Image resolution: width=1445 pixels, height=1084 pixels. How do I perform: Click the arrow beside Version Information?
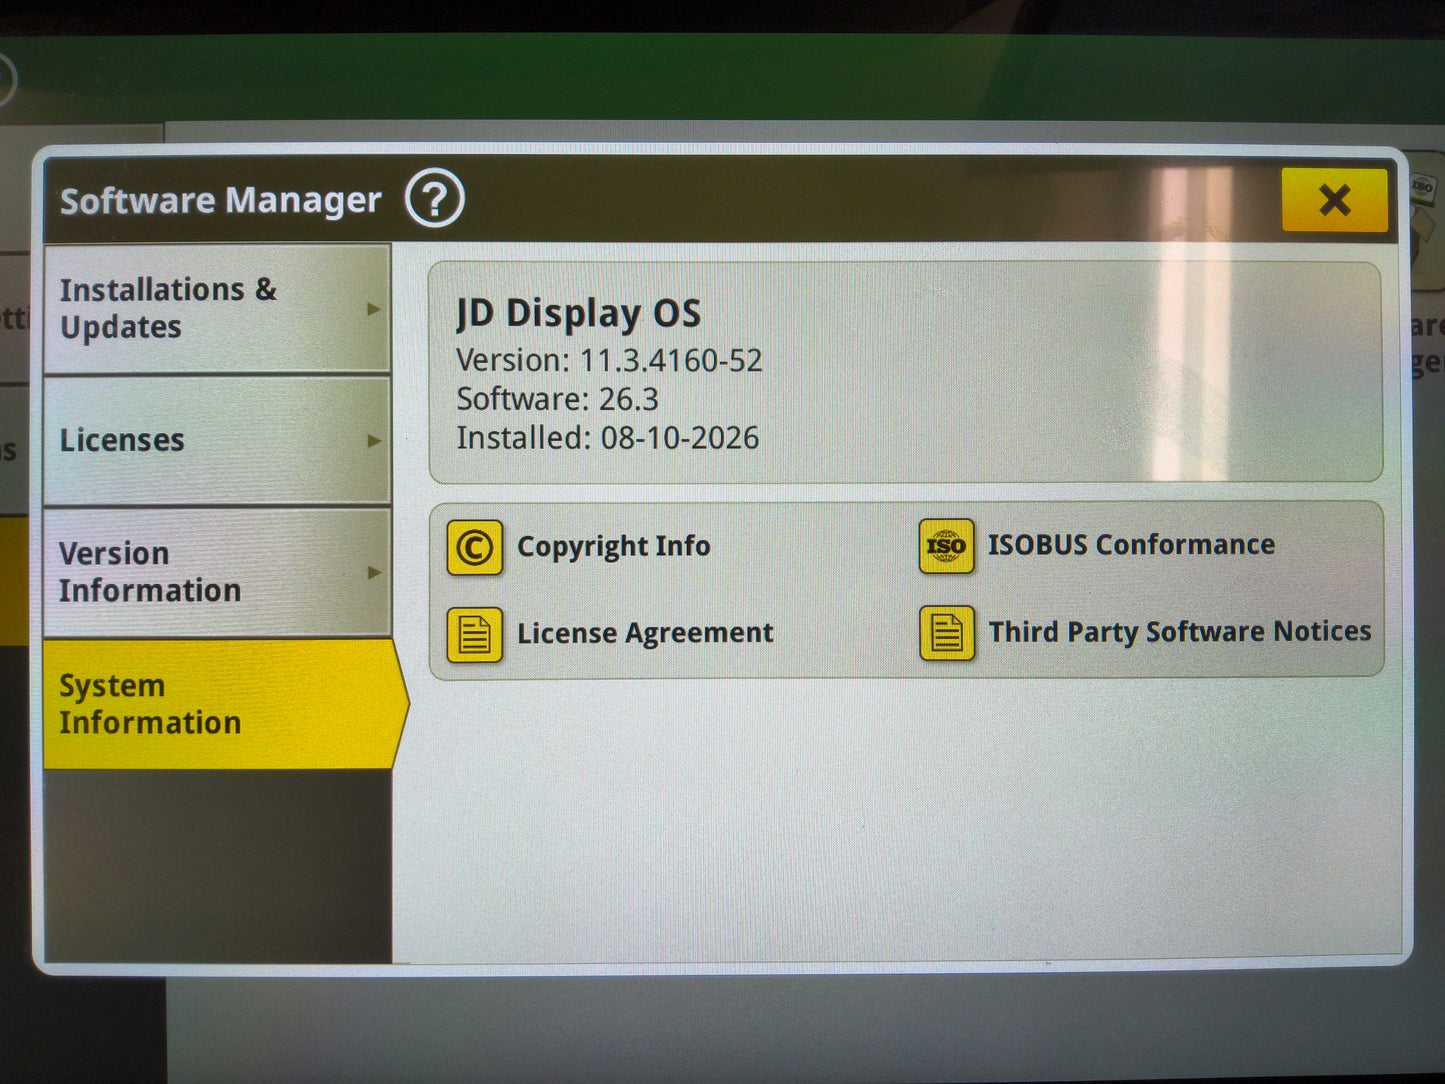374,572
